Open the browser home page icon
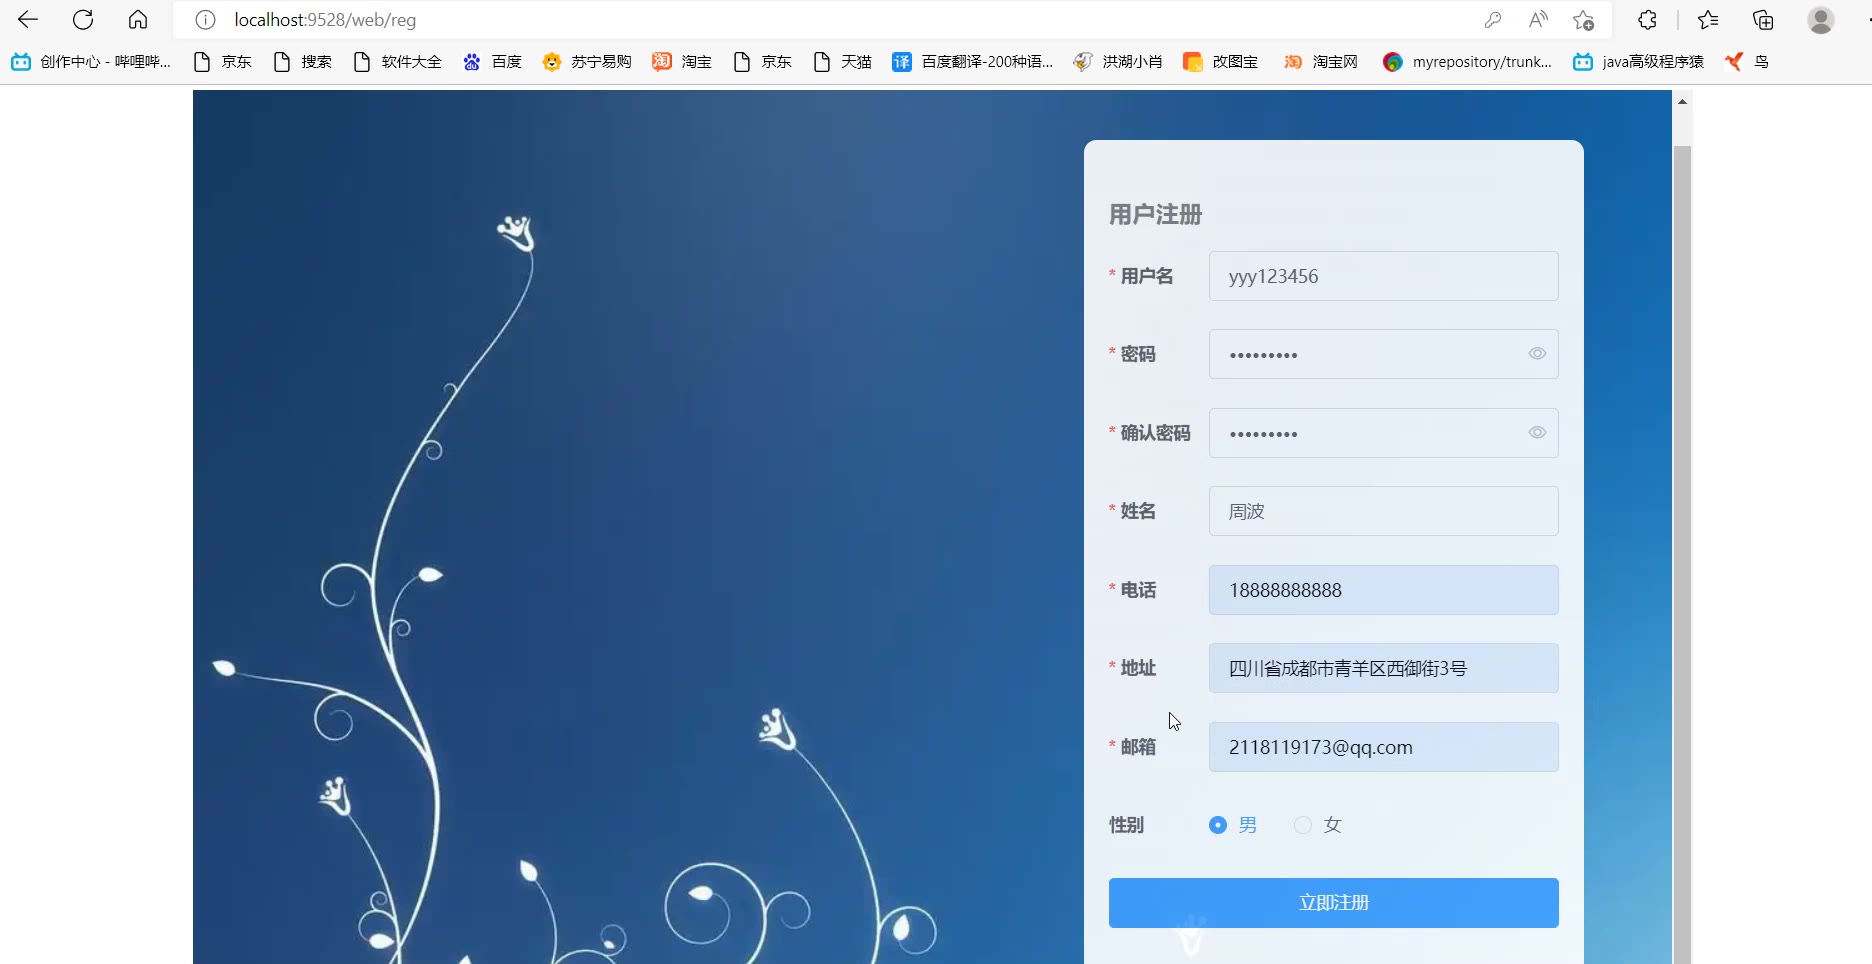The height and width of the screenshot is (964, 1872). [x=138, y=20]
